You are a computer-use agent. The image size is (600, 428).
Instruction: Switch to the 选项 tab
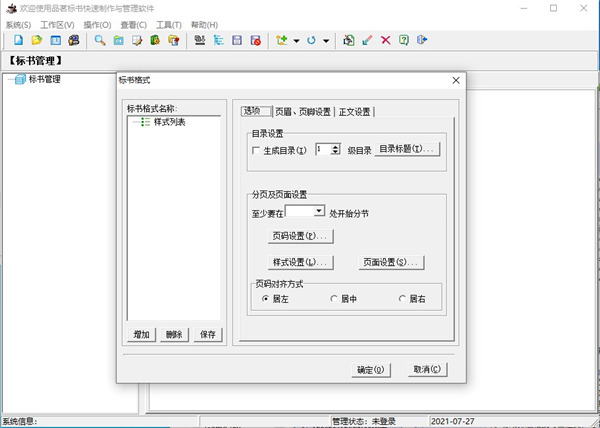(x=256, y=111)
